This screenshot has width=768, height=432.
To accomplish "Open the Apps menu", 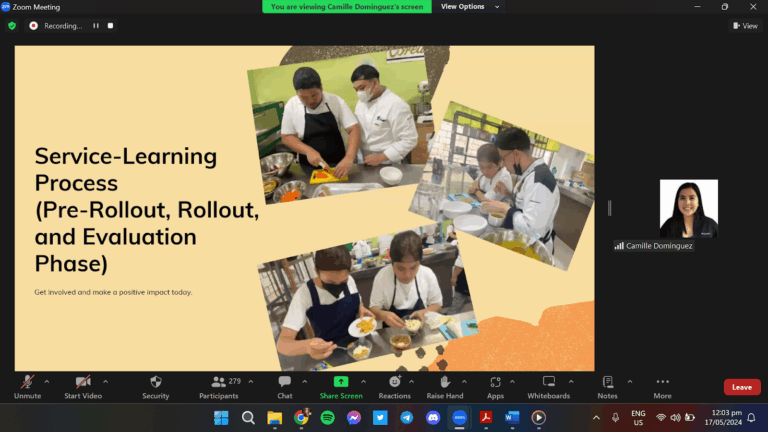I will coord(495,386).
